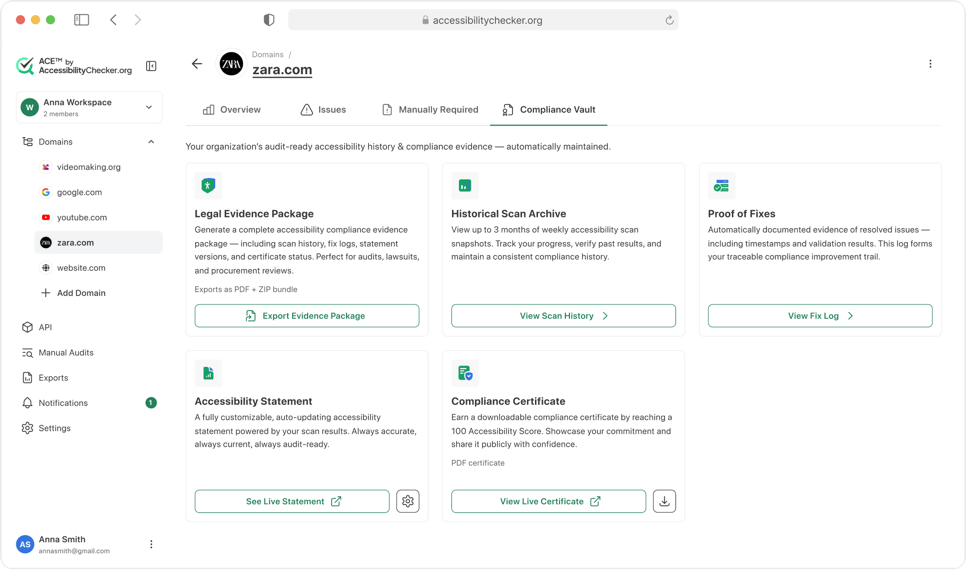
Task: Click the Notifications badge showing 1
Action: 151,402
